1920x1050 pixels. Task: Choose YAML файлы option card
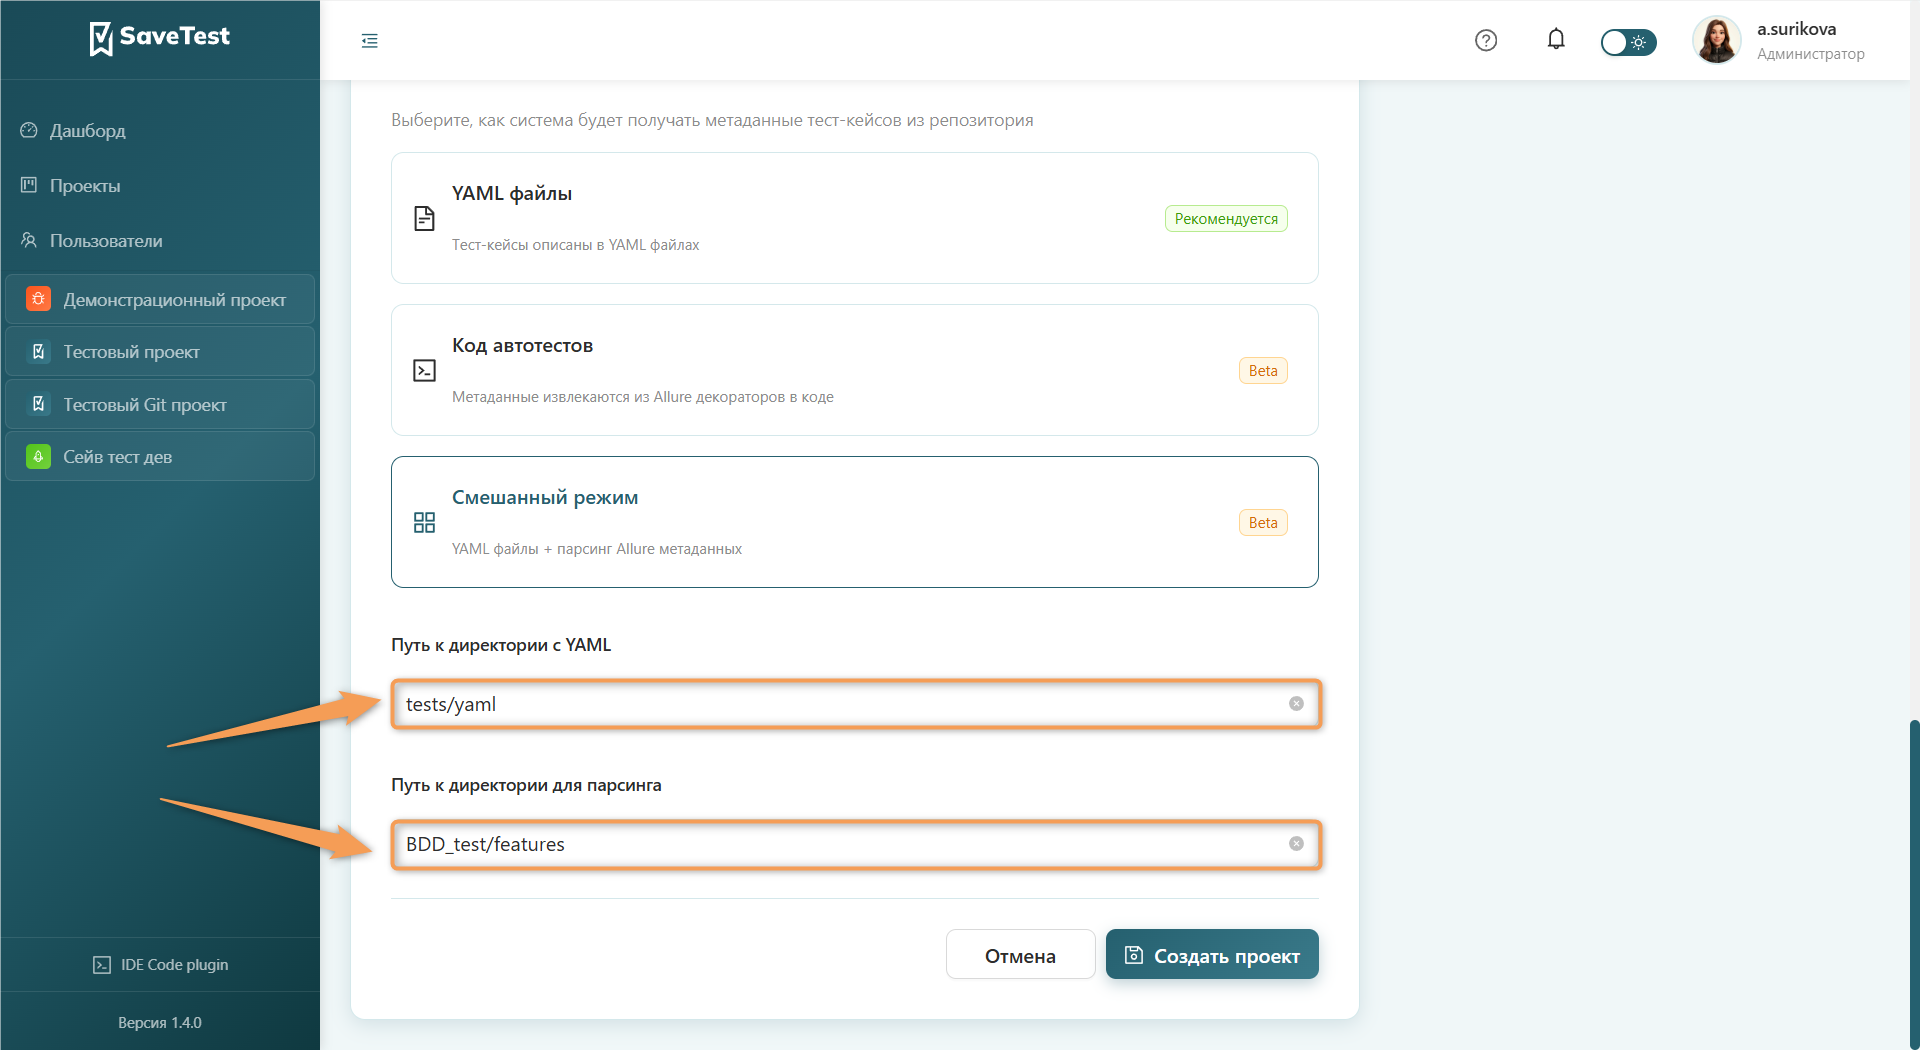tap(855, 218)
